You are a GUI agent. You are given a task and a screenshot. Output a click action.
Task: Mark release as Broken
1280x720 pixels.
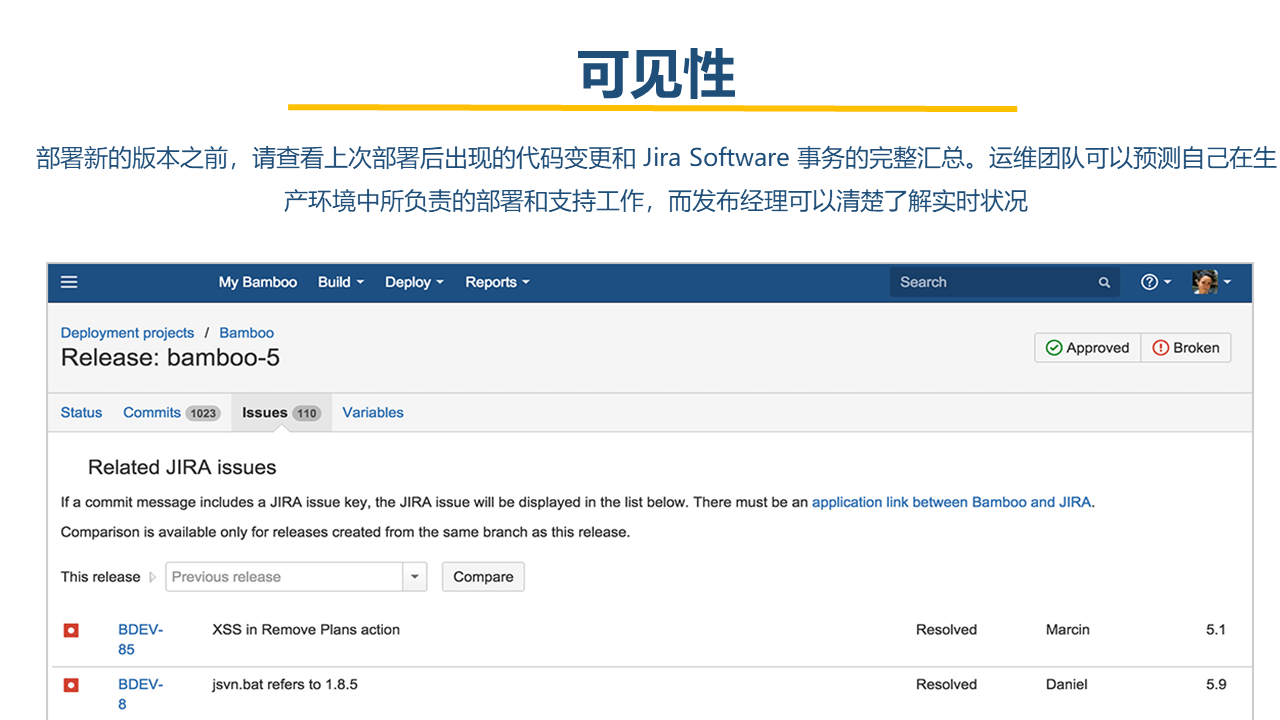coord(1186,348)
